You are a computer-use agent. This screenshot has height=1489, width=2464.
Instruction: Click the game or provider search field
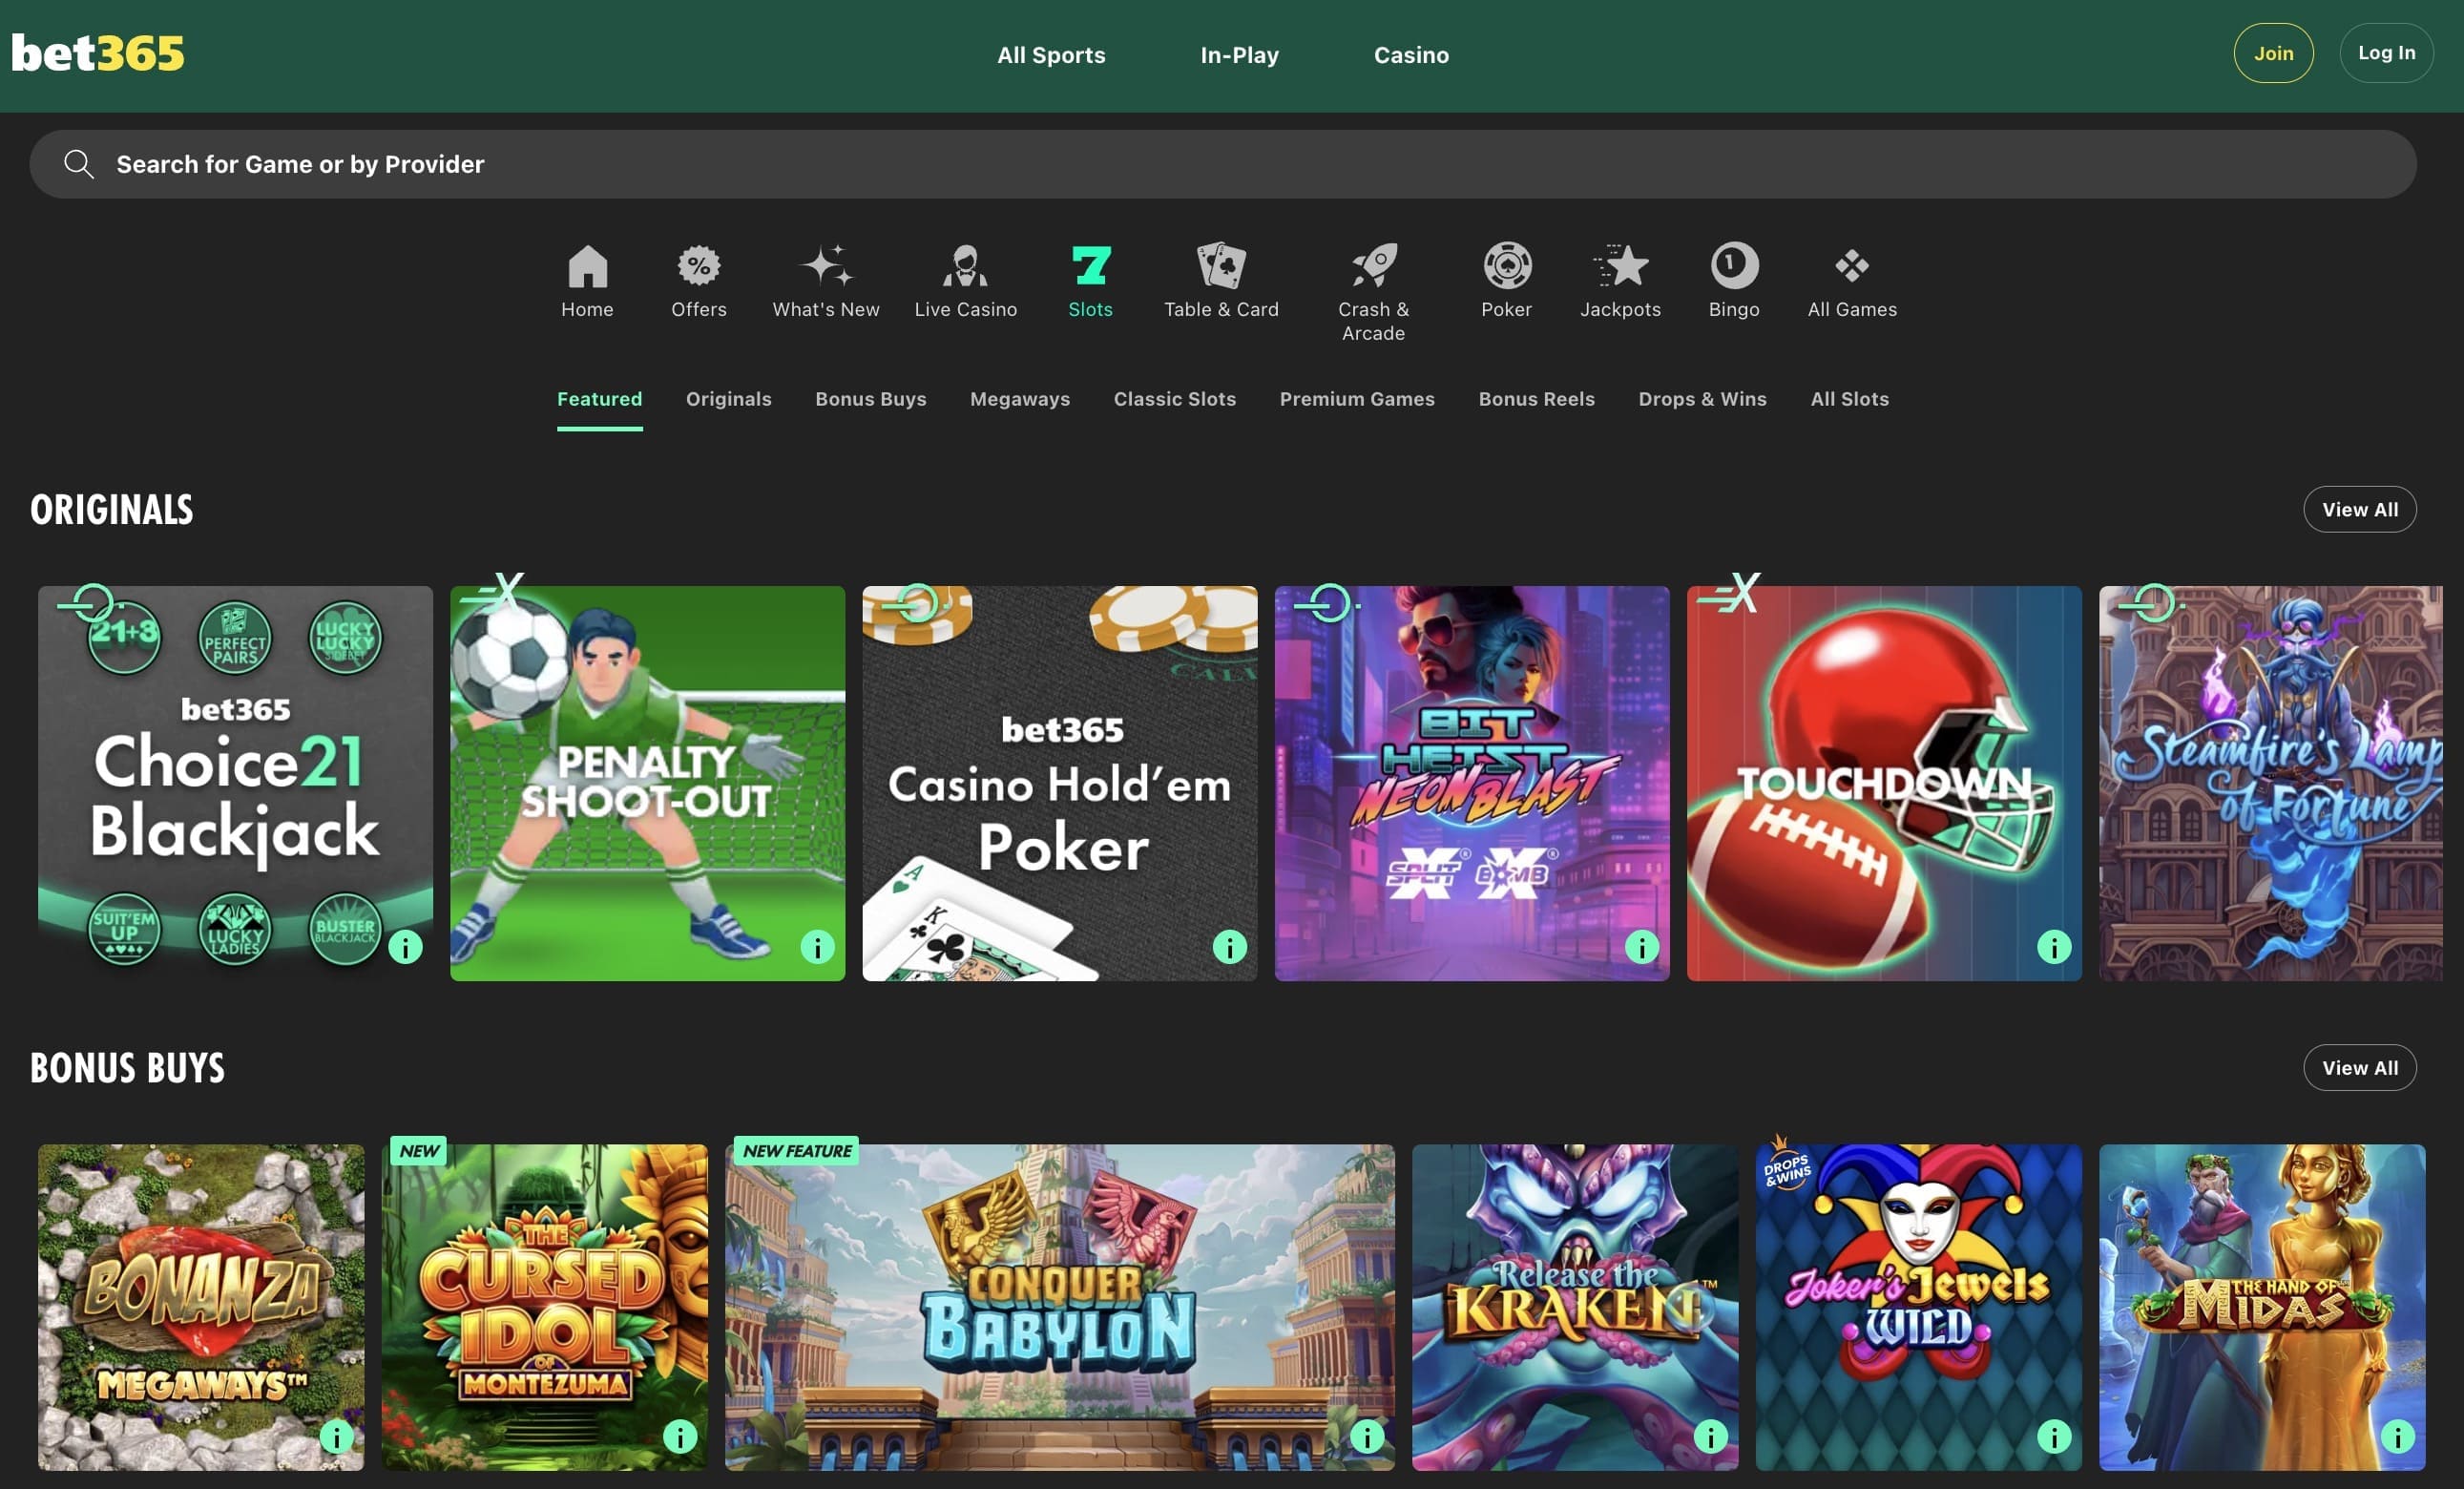click(x=1222, y=164)
